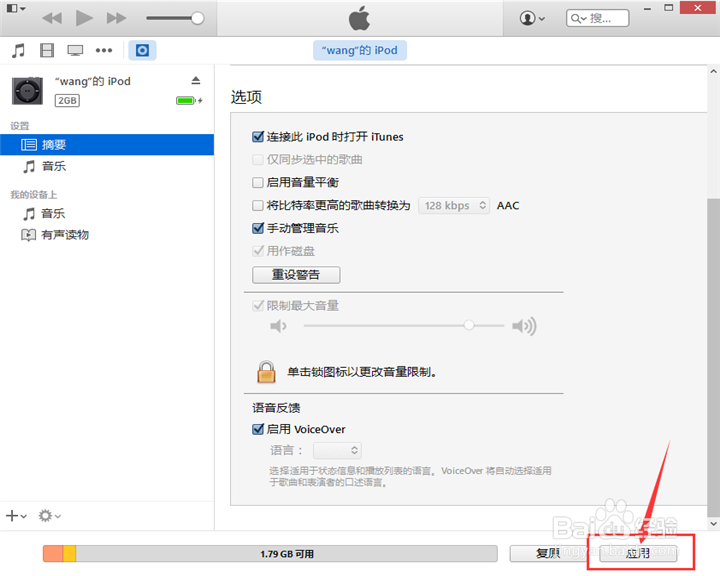Select 摘要 in the settings sidebar

[x=107, y=145]
